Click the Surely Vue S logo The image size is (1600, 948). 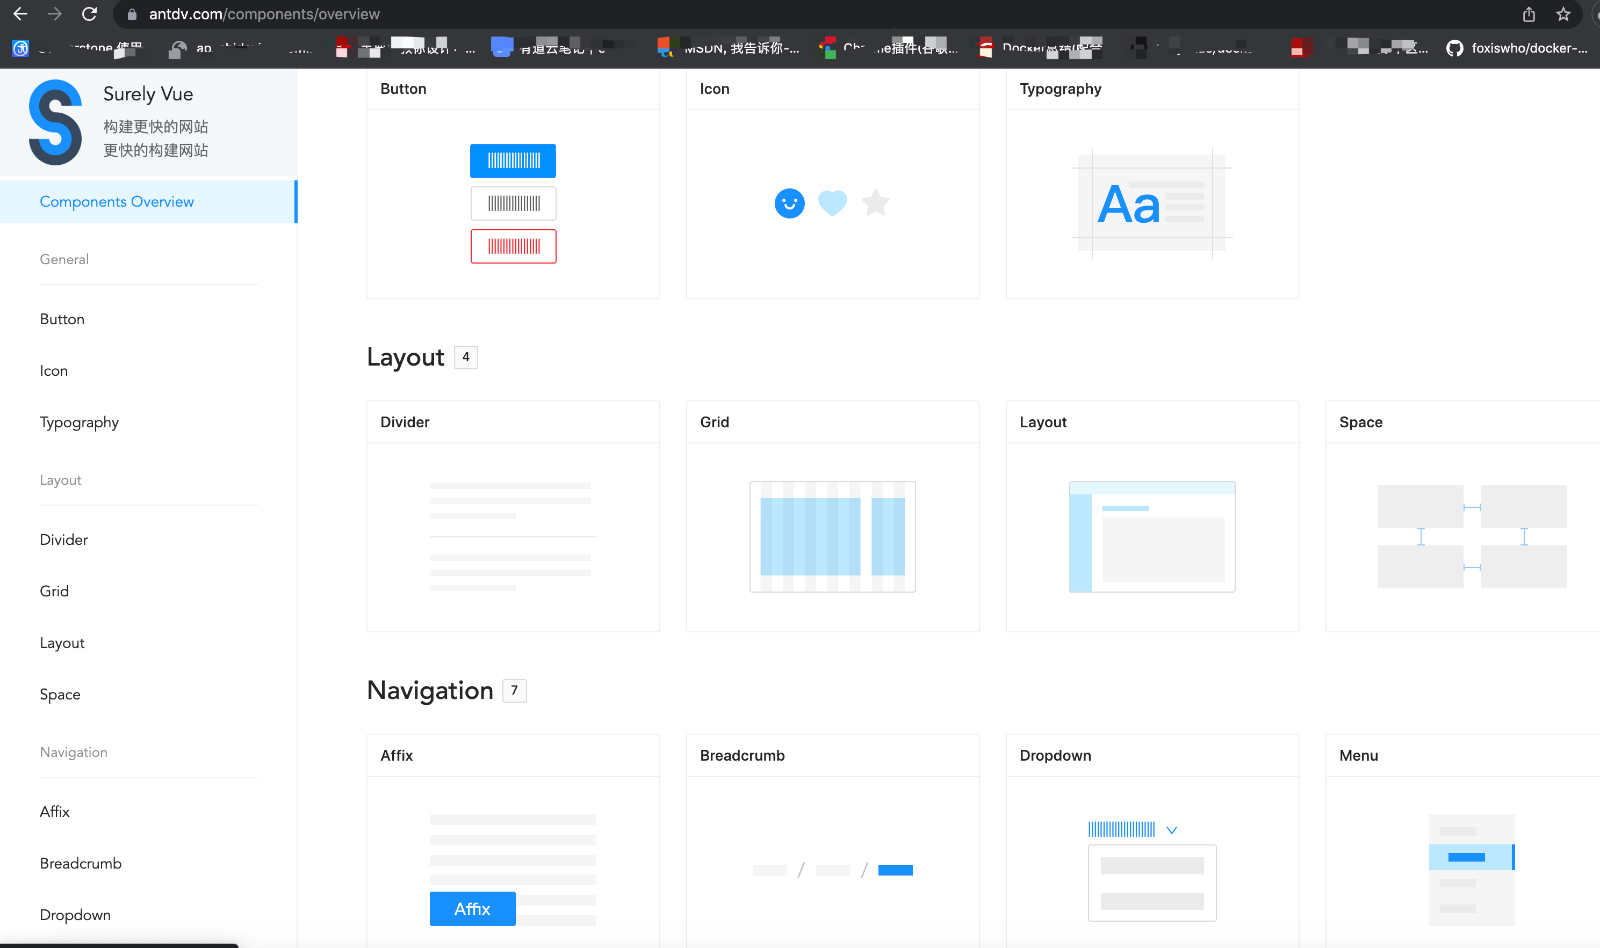(x=55, y=122)
